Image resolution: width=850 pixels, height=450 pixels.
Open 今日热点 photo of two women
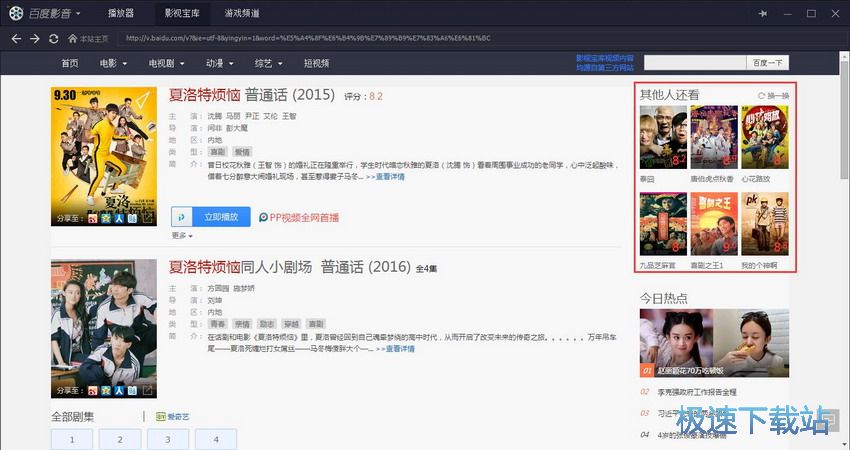pyautogui.click(x=714, y=343)
